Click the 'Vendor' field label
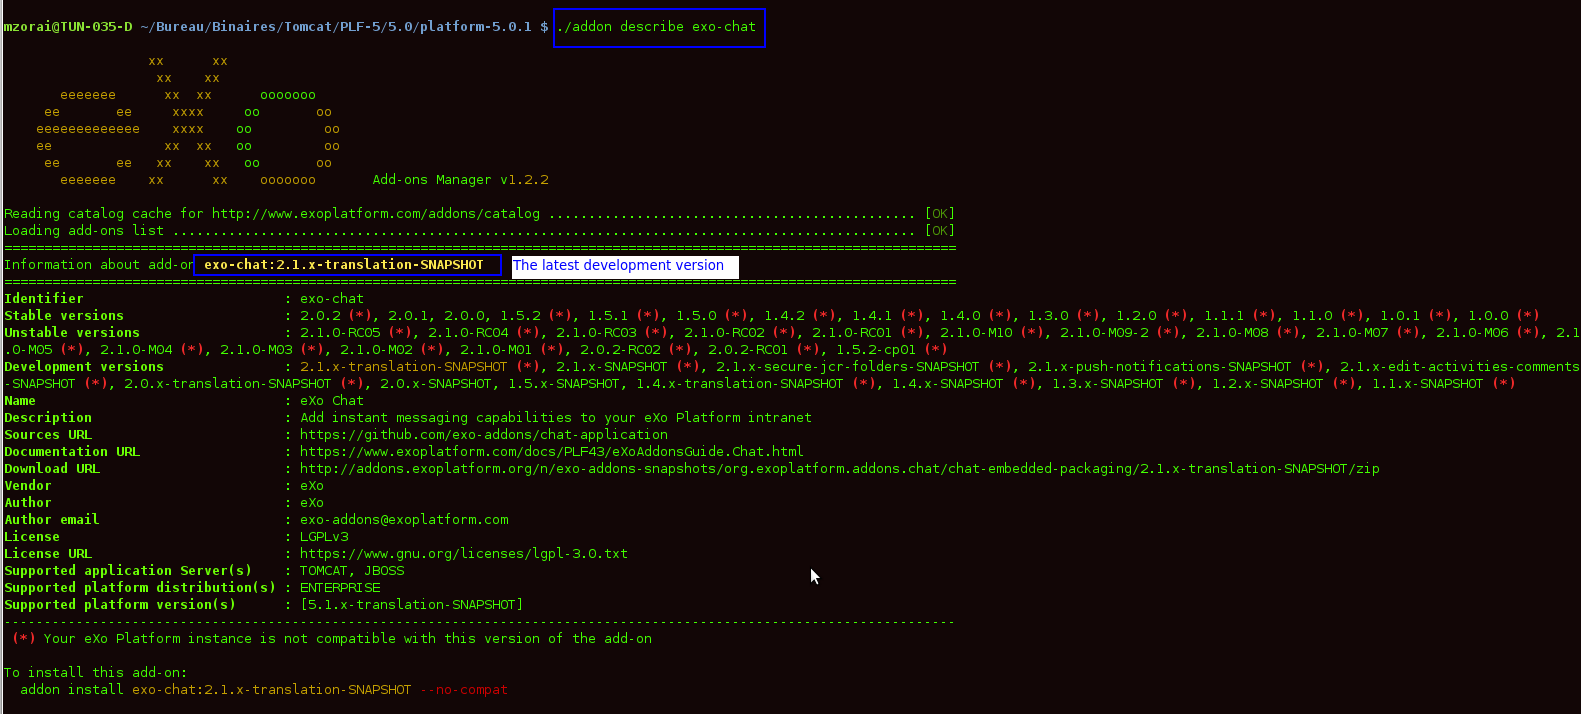 pyautogui.click(x=28, y=486)
